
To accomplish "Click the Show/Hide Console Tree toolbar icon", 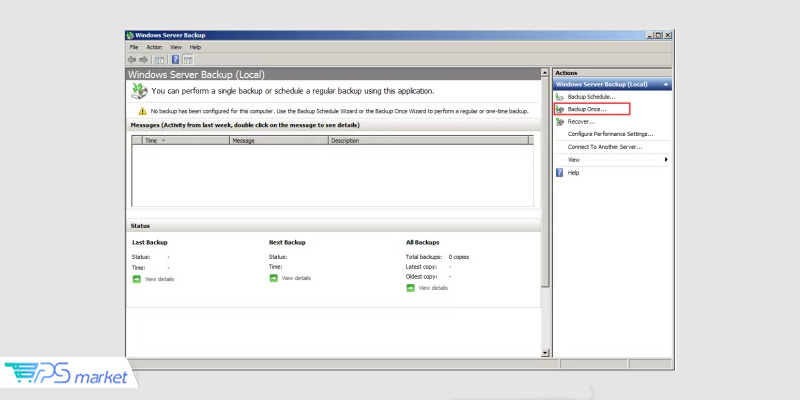I will (160, 59).
